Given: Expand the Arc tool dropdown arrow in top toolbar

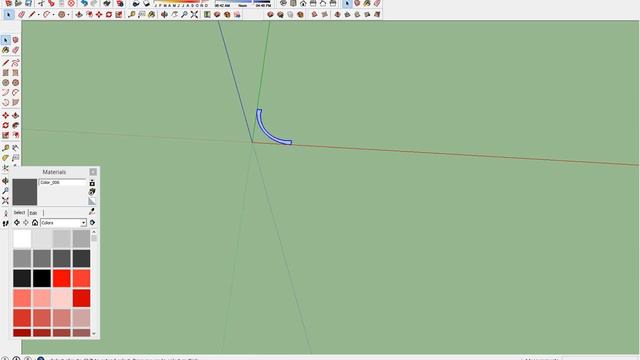Looking at the screenshot, I should coord(53,15).
